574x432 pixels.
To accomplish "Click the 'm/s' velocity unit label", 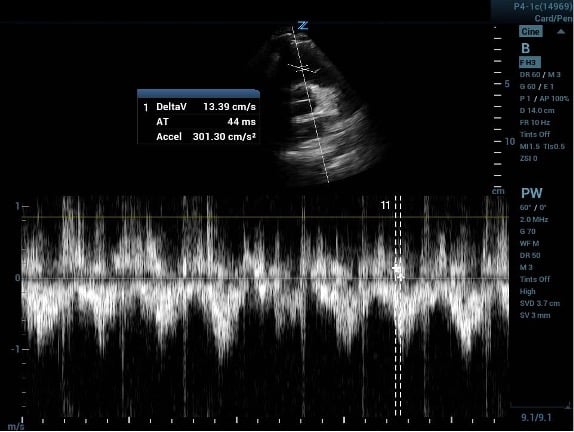I will click(x=16, y=427).
